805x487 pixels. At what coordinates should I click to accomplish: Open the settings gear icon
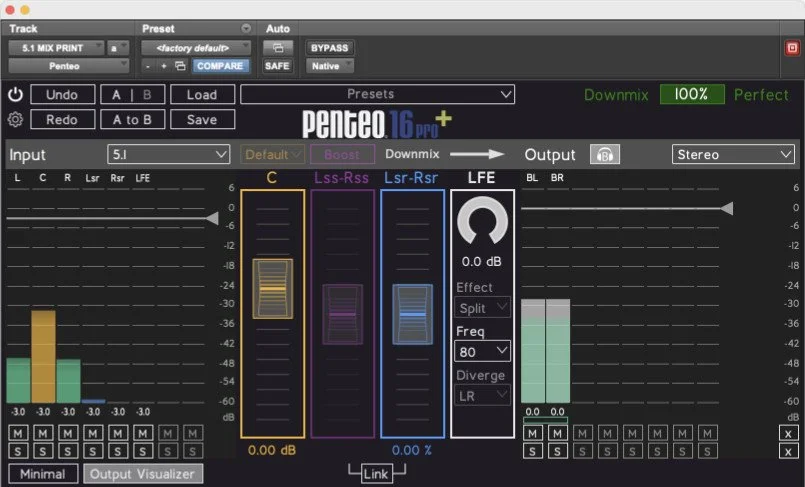pyautogui.click(x=15, y=120)
